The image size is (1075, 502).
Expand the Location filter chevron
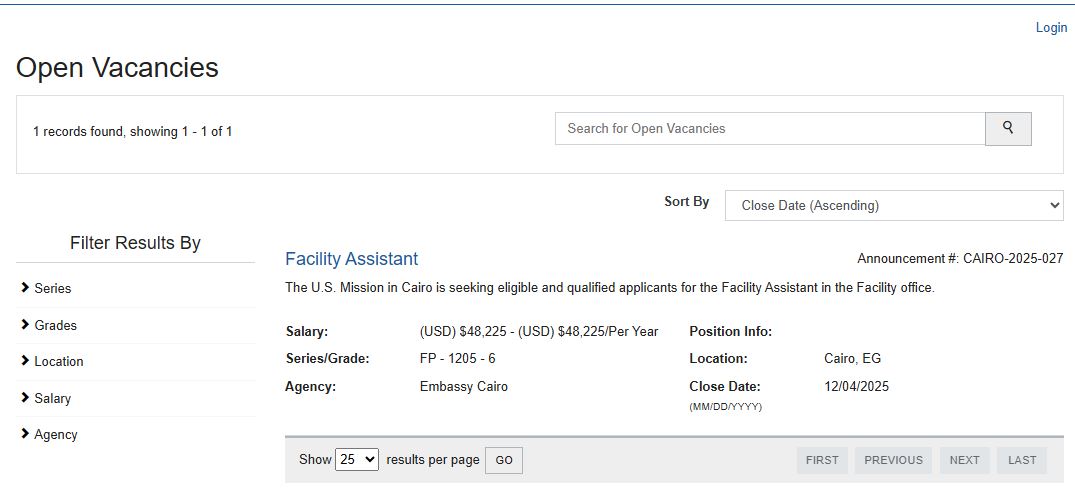[x=25, y=361]
